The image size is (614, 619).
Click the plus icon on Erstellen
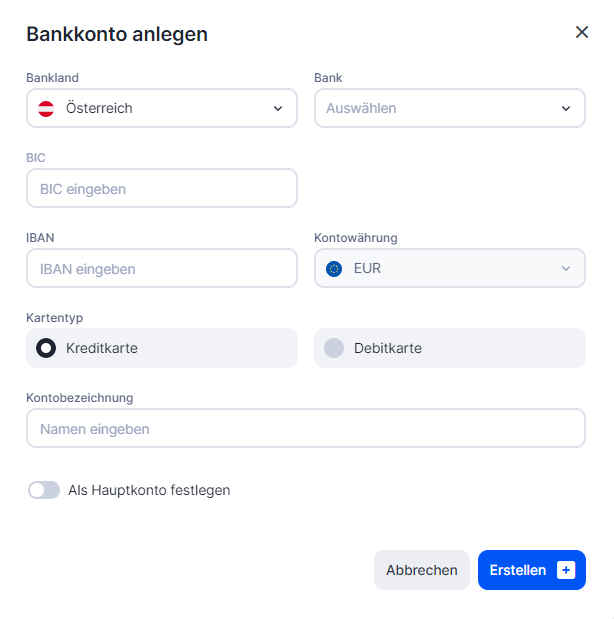(x=566, y=570)
